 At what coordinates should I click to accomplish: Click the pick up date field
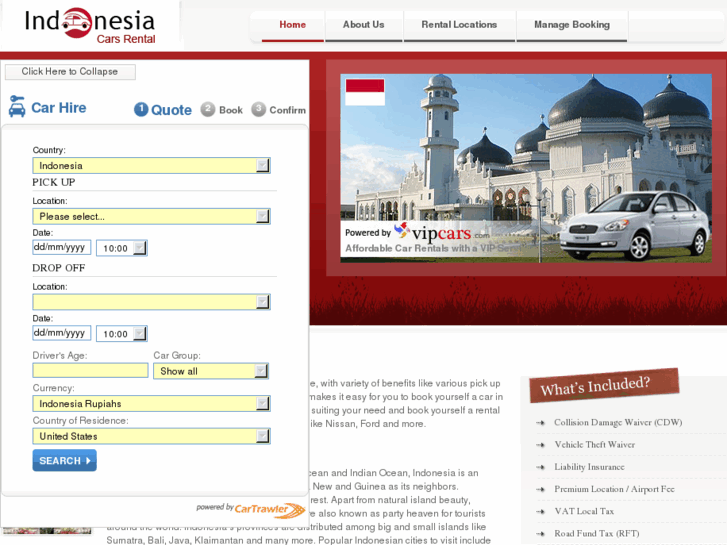tap(62, 247)
